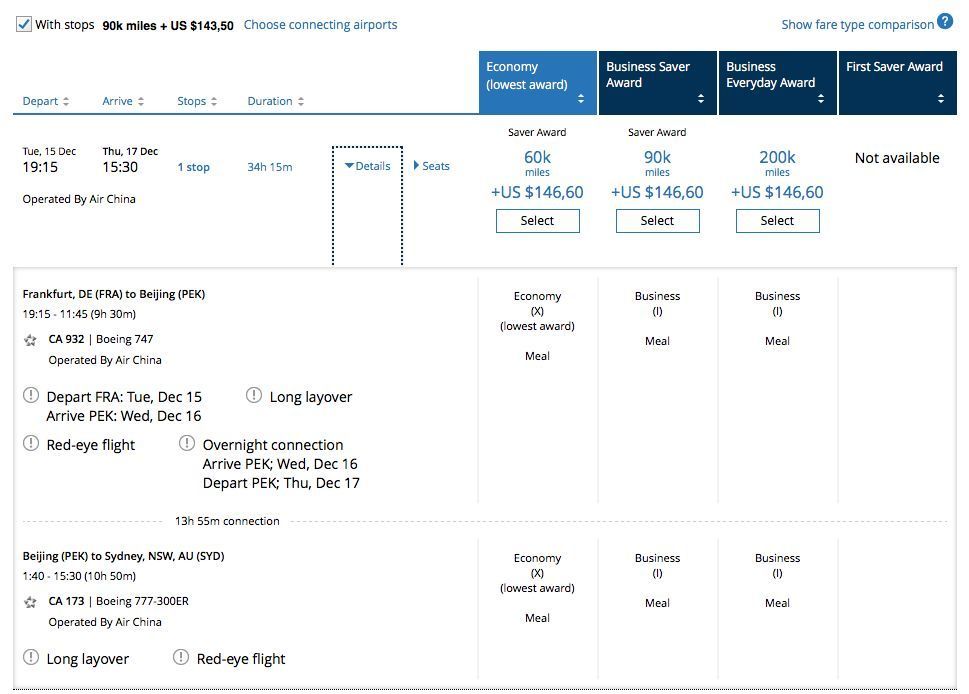Click the Star Alliance icon beside CA 932
Screen dimensions: 969x694
[x=30, y=340]
